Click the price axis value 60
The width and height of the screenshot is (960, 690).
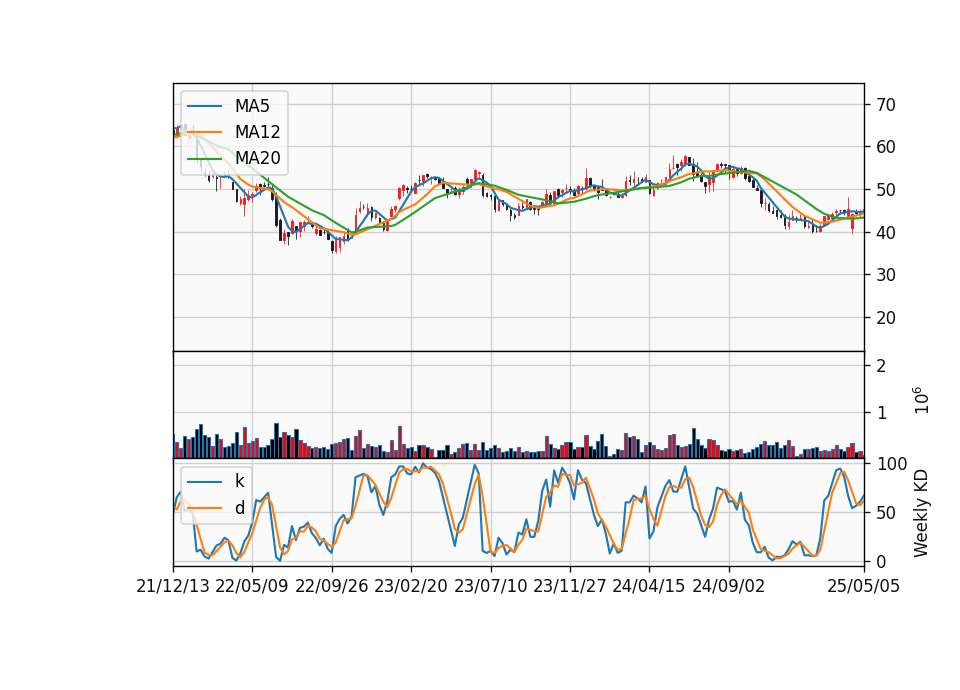886,147
